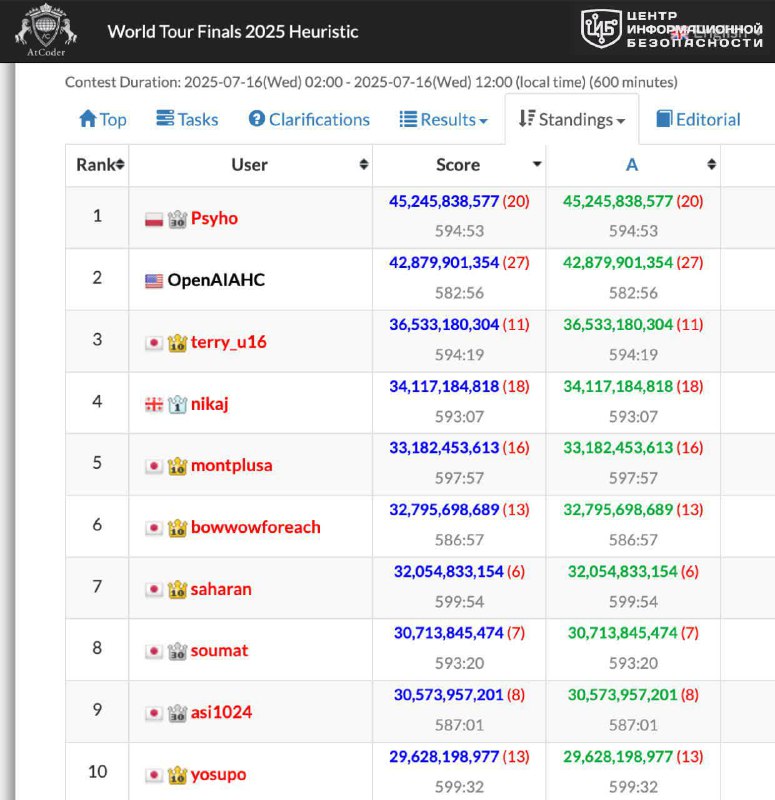Click gold crown badge beside bowwowforeach
The width and height of the screenshot is (775, 800).
pos(178,528)
